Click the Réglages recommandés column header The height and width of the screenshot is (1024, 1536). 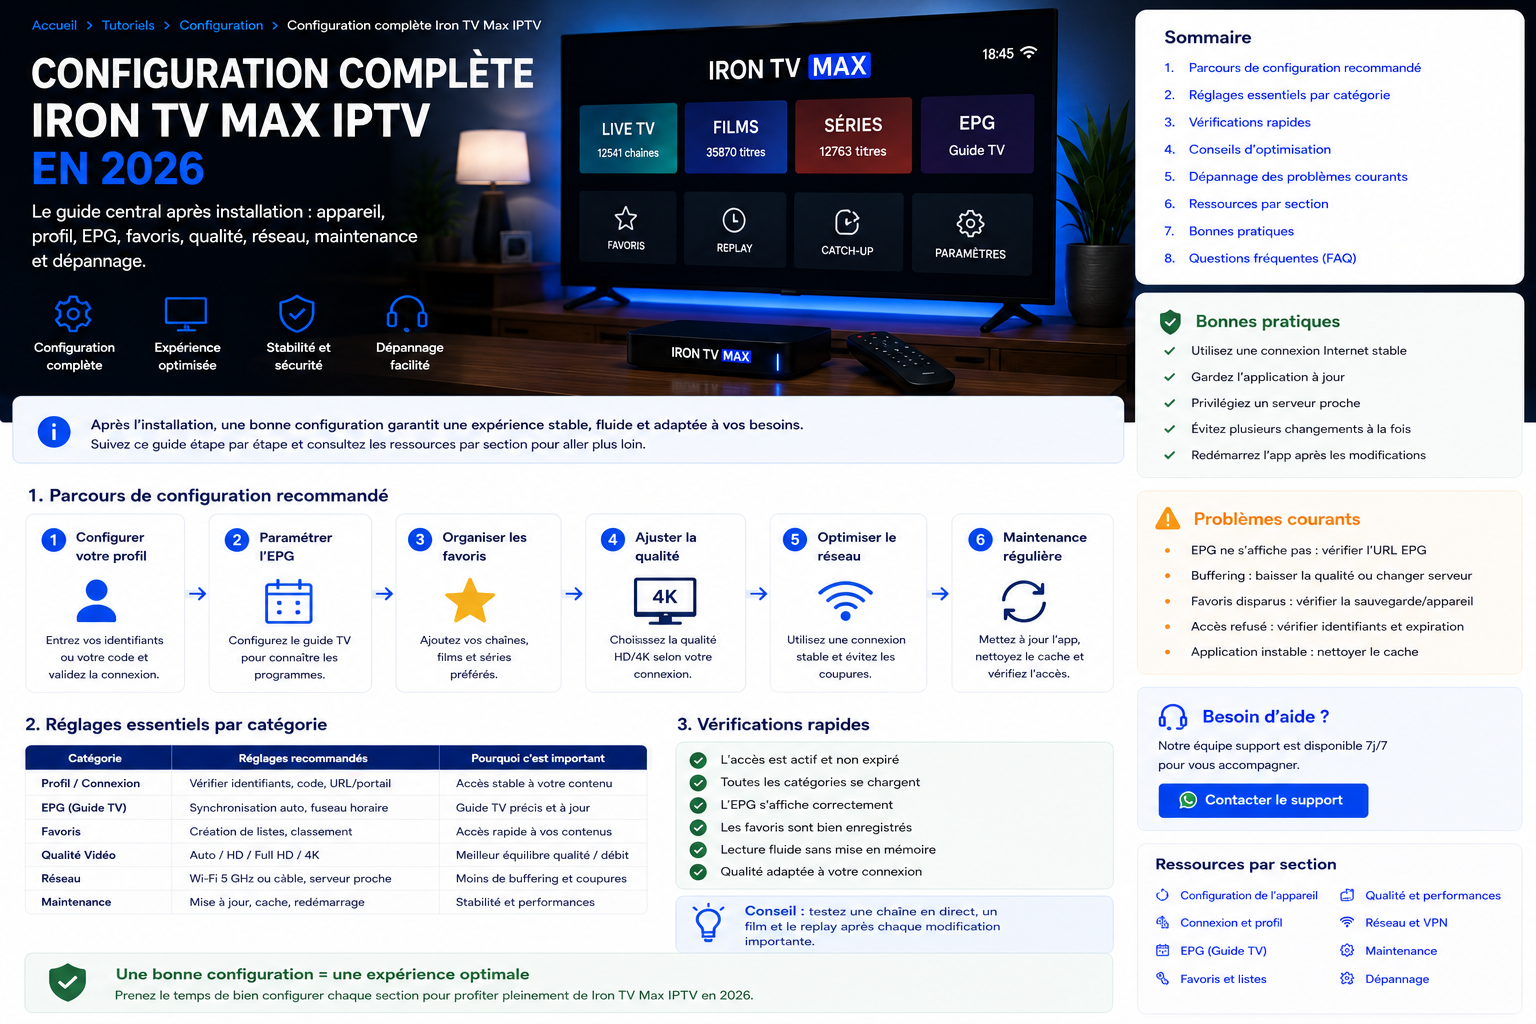[x=303, y=758]
